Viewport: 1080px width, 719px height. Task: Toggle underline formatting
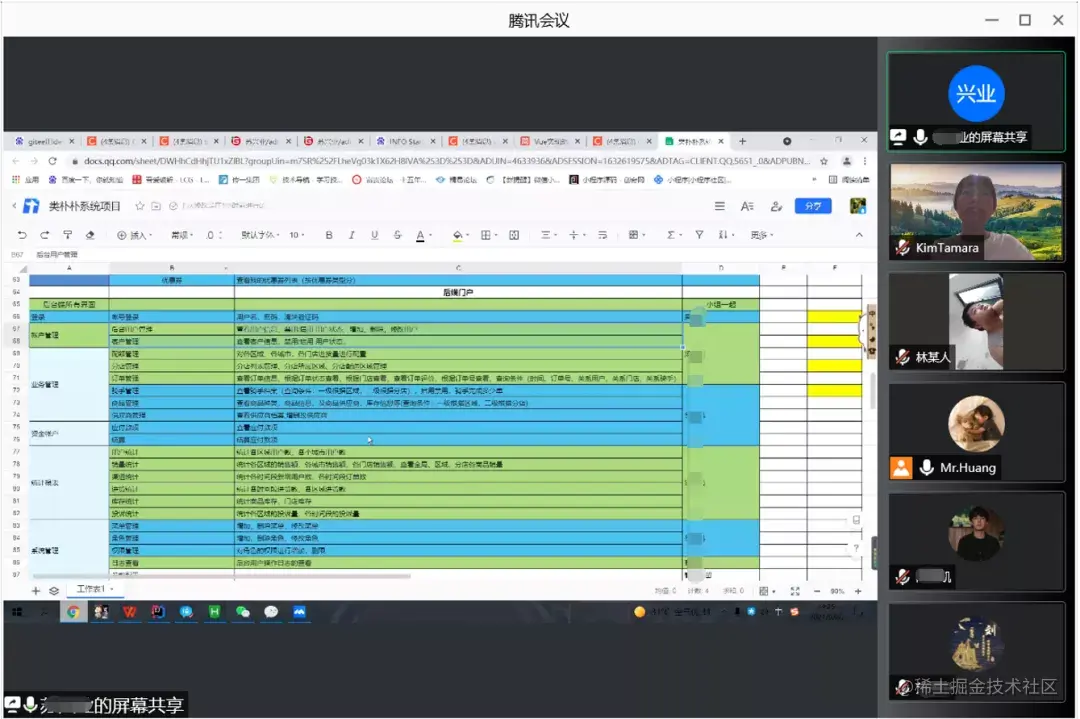[375, 236]
